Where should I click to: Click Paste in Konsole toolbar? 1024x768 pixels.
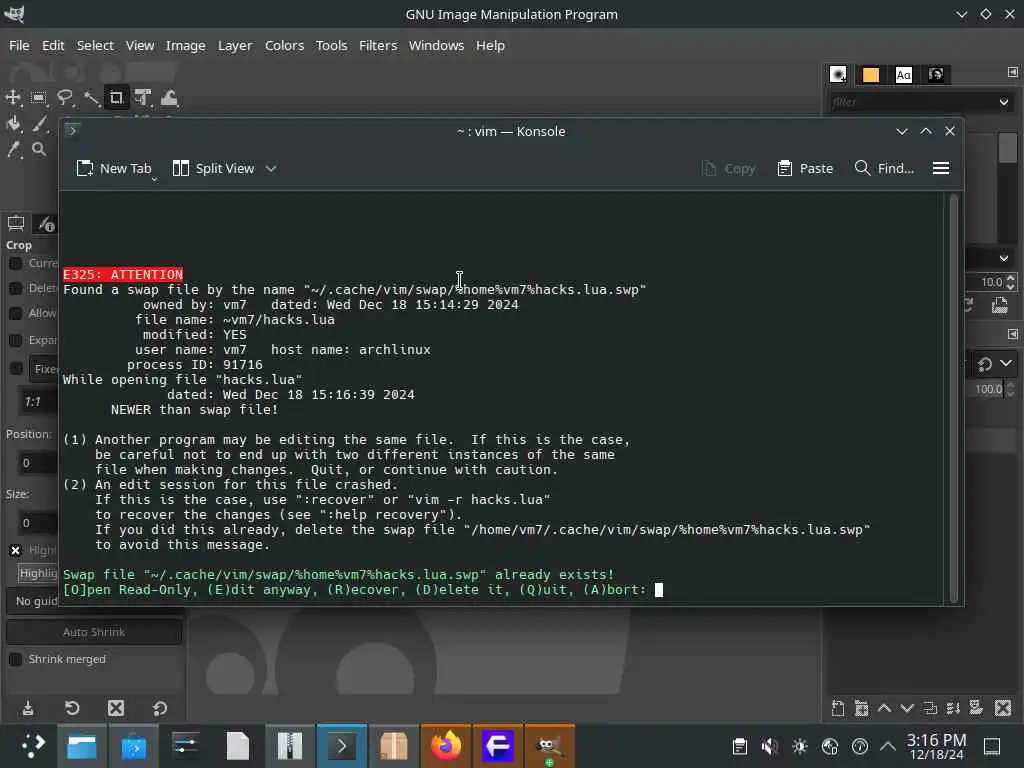pos(805,168)
